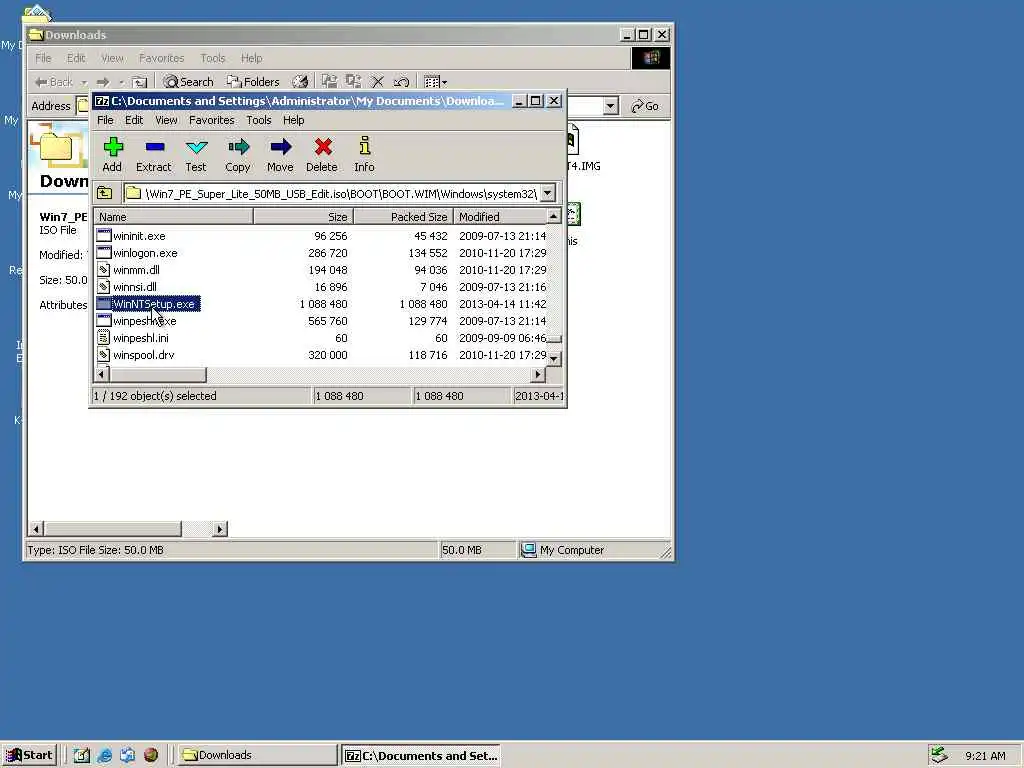Select winnsi.dll in the file list
Image resolution: width=1024 pixels, height=768 pixels.
[135, 287]
